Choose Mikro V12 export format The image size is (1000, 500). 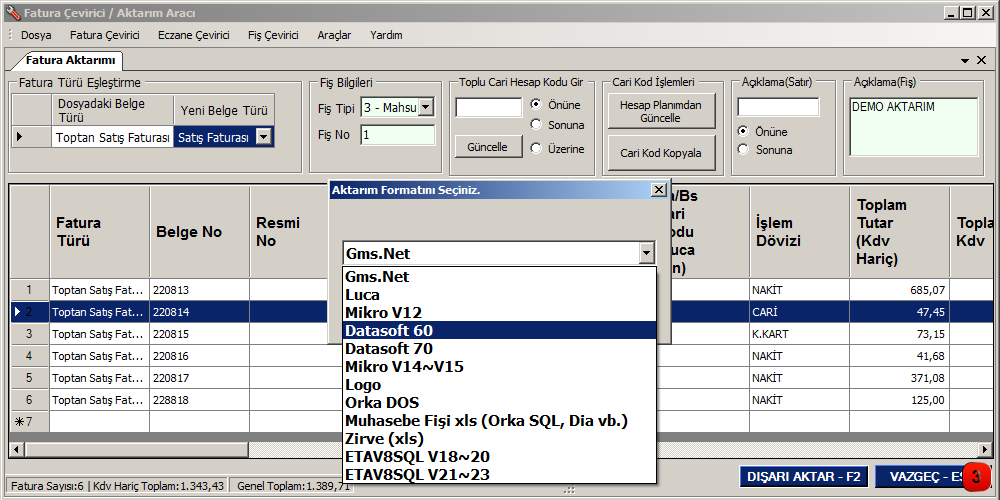(499, 312)
